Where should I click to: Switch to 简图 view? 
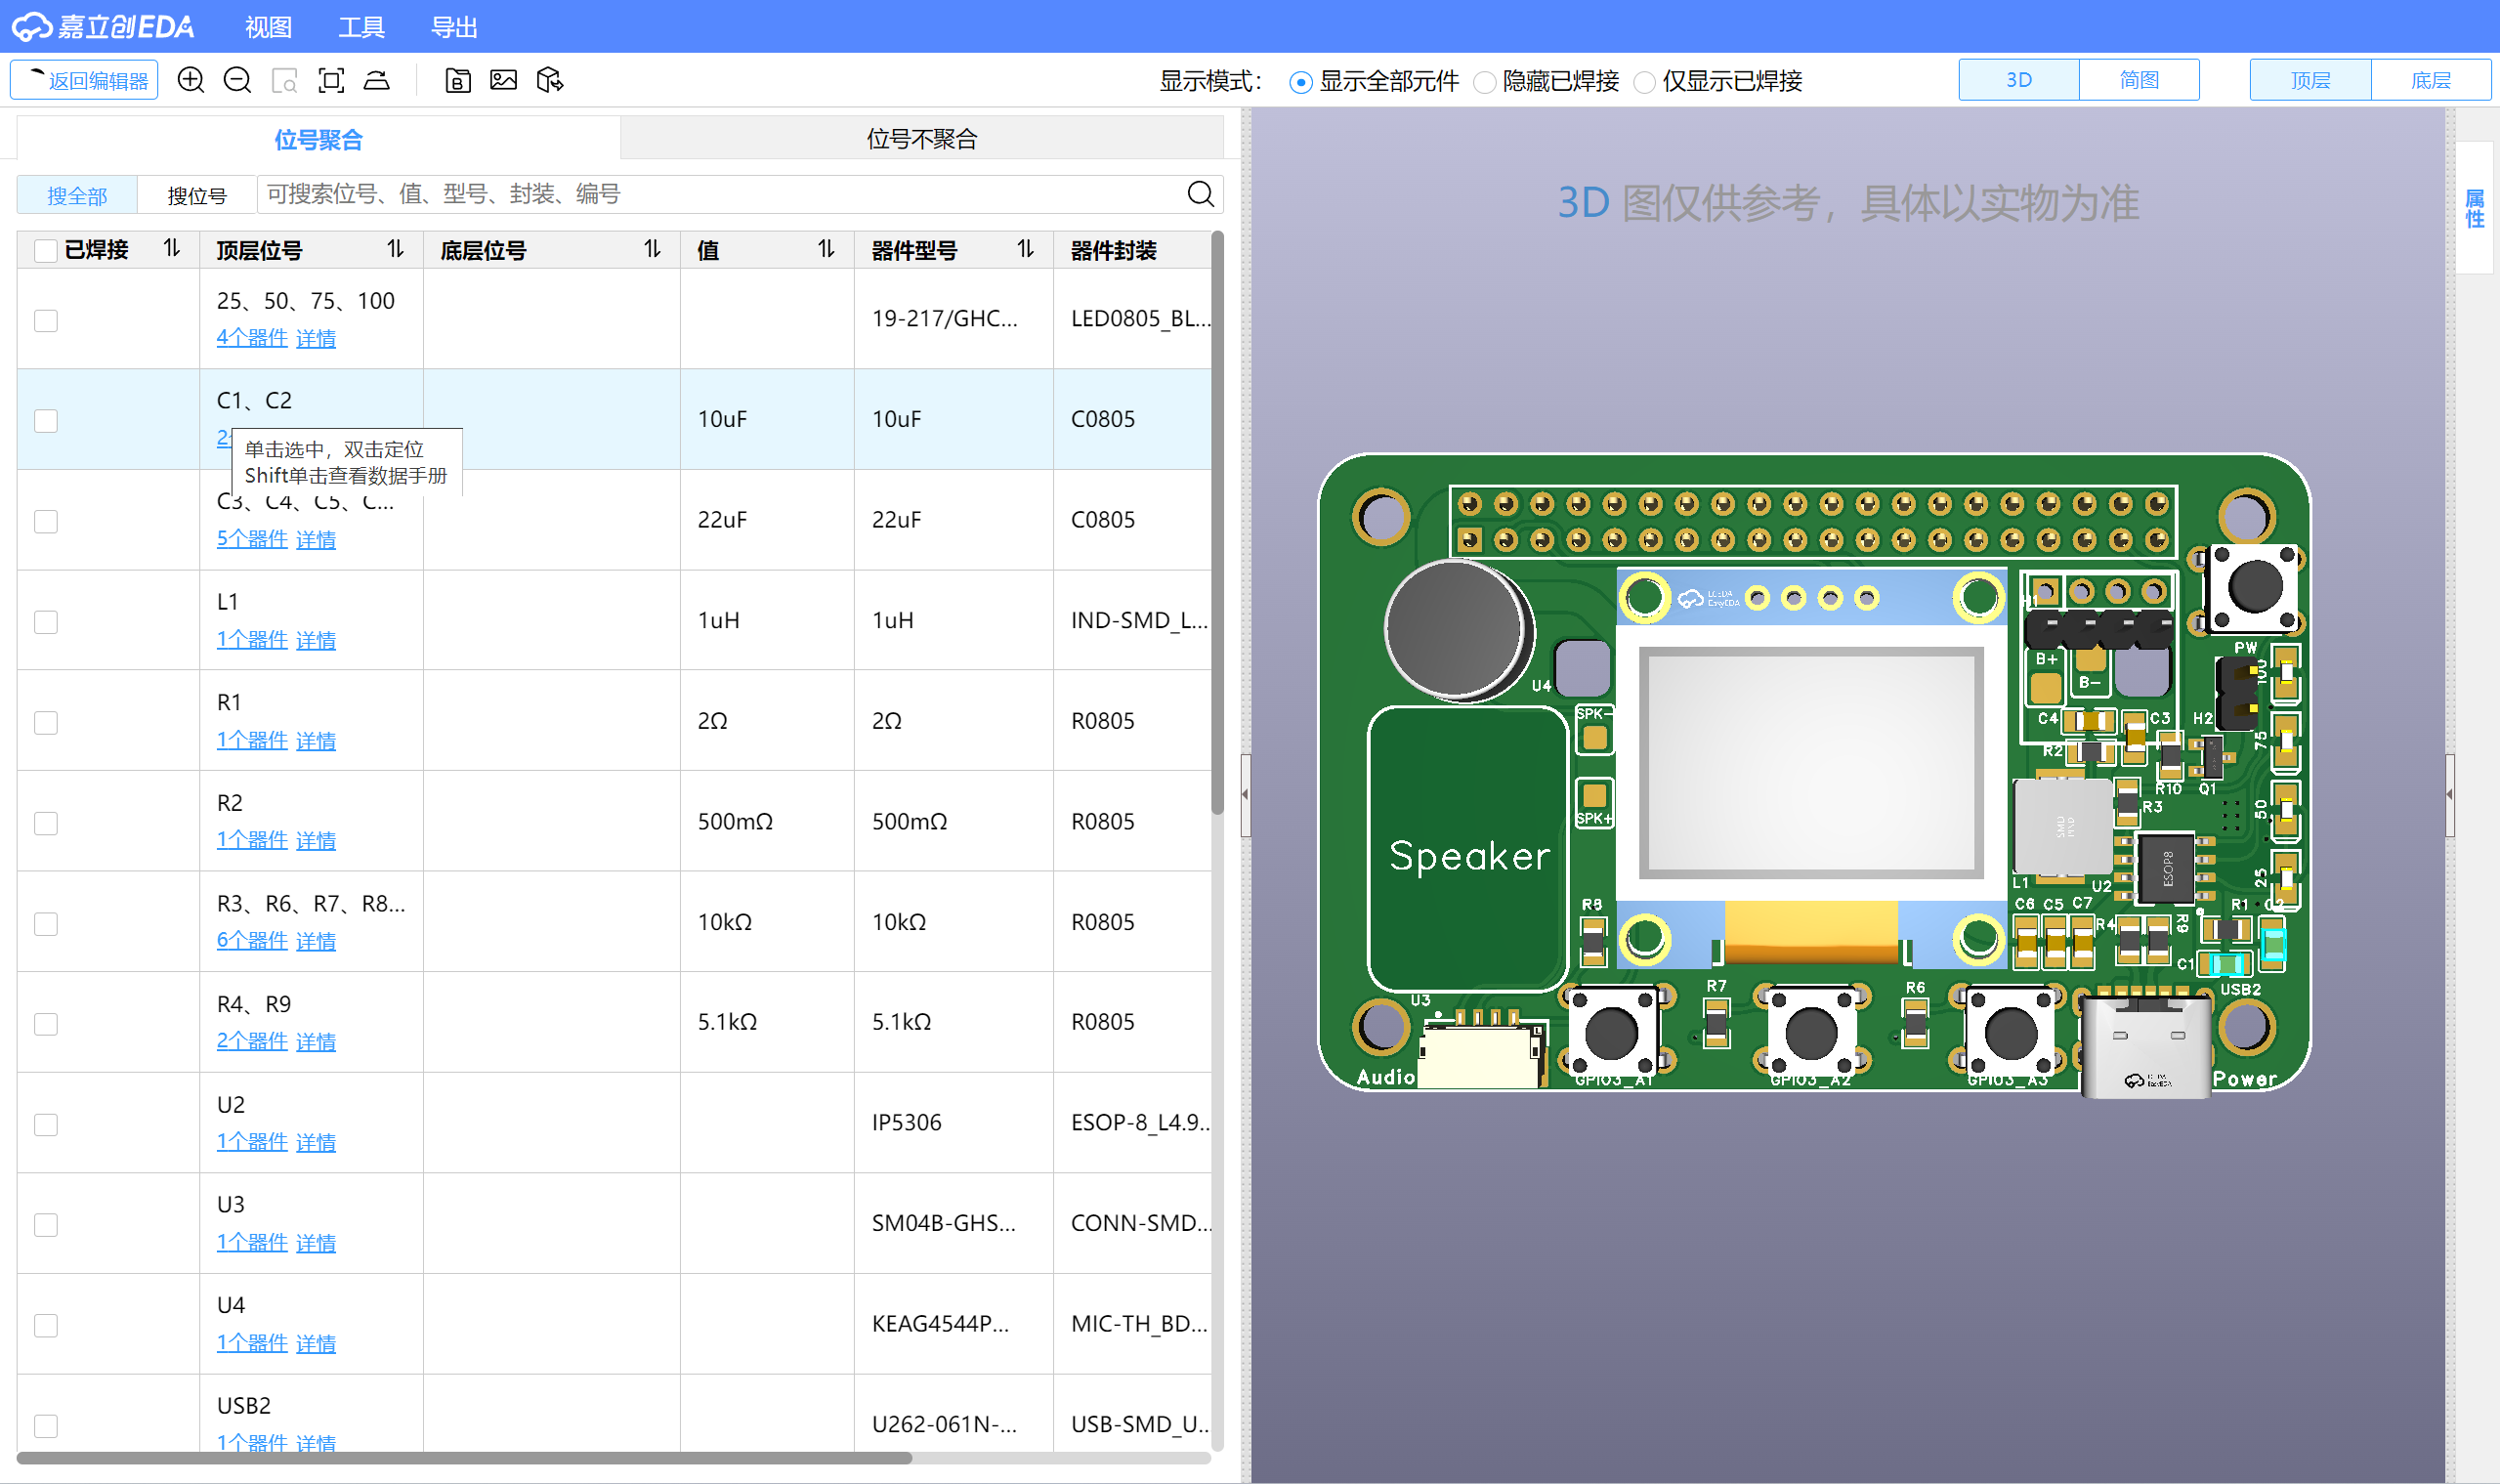pos(2139,80)
